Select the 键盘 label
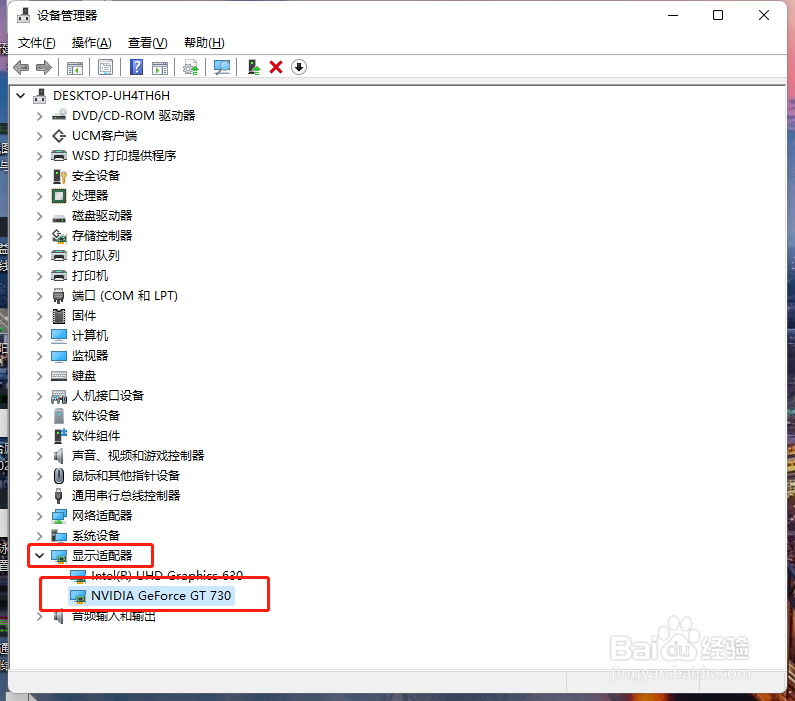This screenshot has height=701, width=795. (x=84, y=376)
